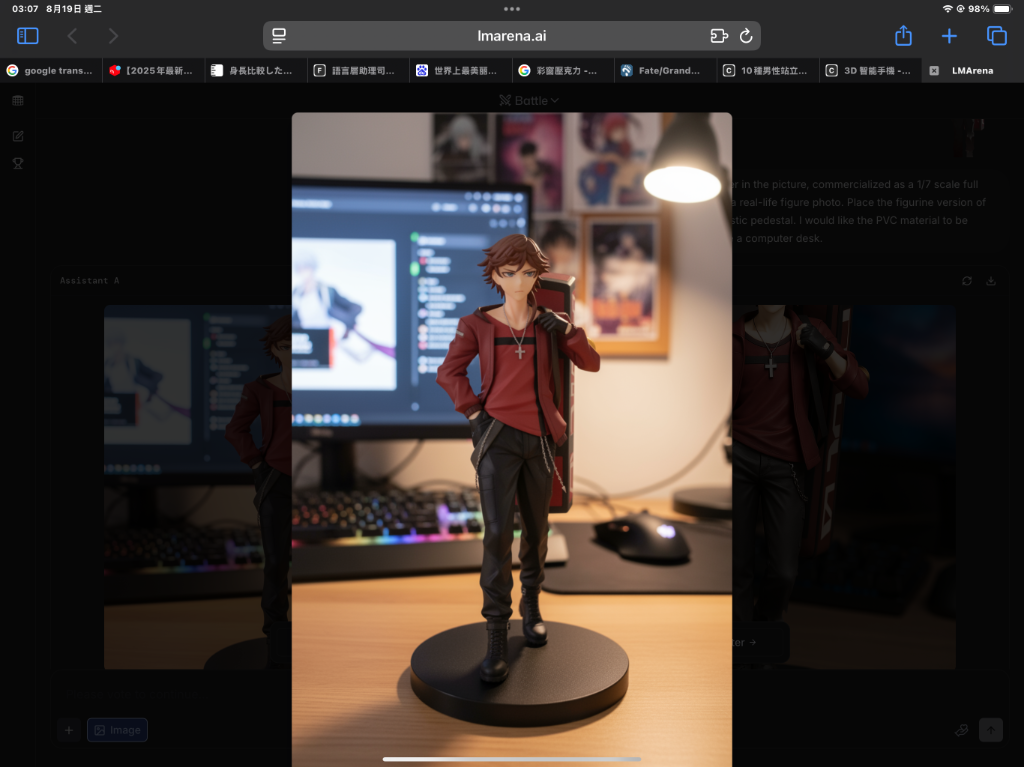This screenshot has width=1024, height=767.
Task: Expand the Battle mode dropdown
Action: pos(529,101)
